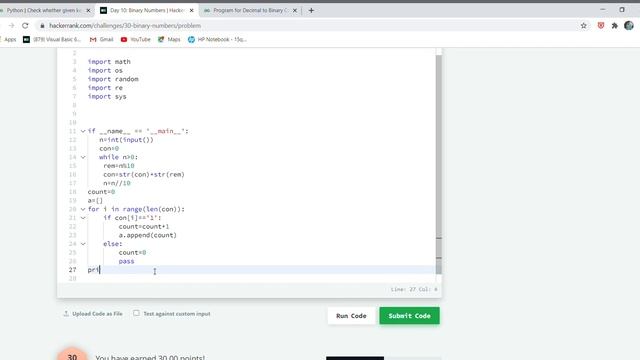640x360 pixels.
Task: Click the 'n=n//10' line
Action: [117, 183]
